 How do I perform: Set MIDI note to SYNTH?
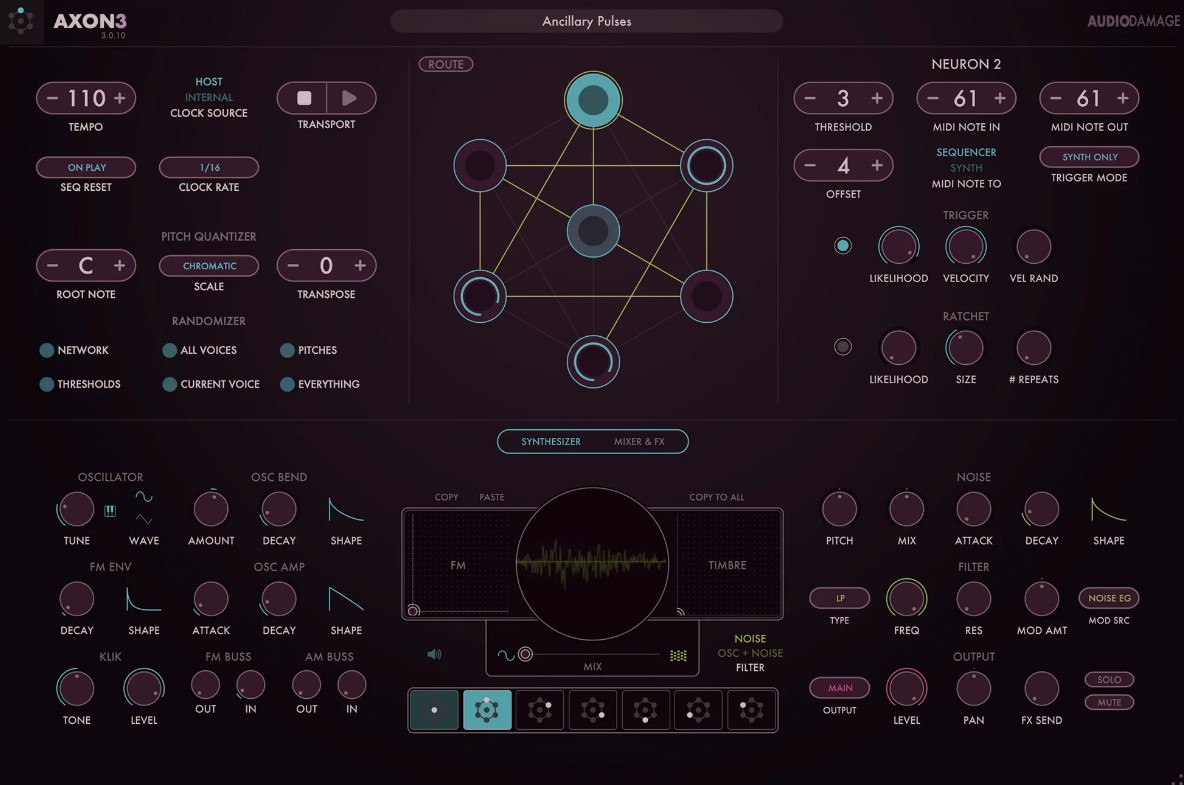point(967,168)
